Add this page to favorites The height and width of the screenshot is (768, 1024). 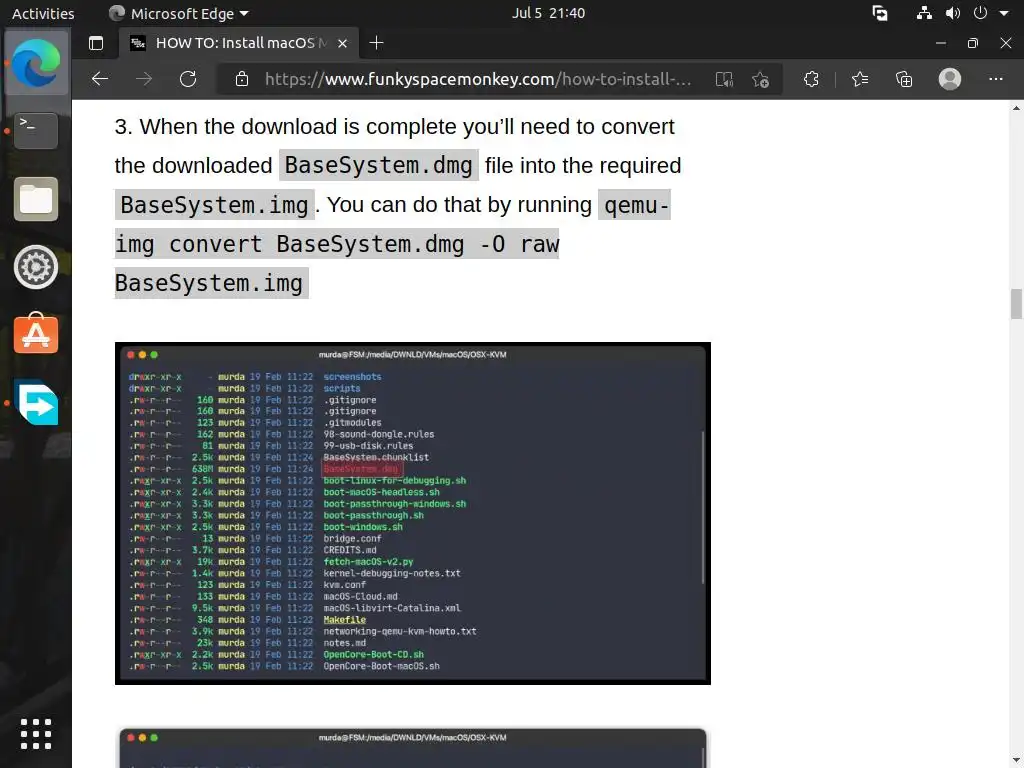pos(760,80)
